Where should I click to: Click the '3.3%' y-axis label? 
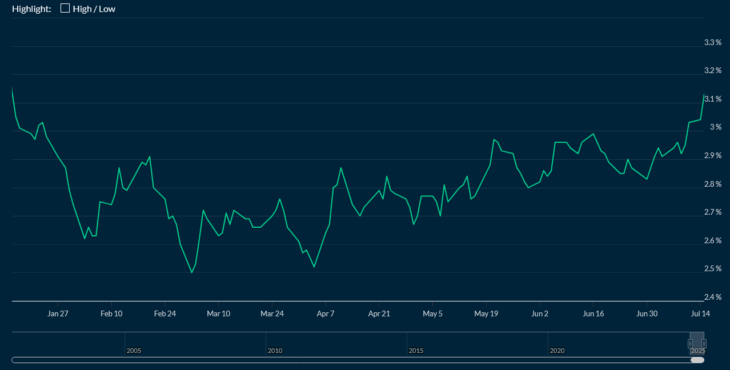[x=712, y=42]
